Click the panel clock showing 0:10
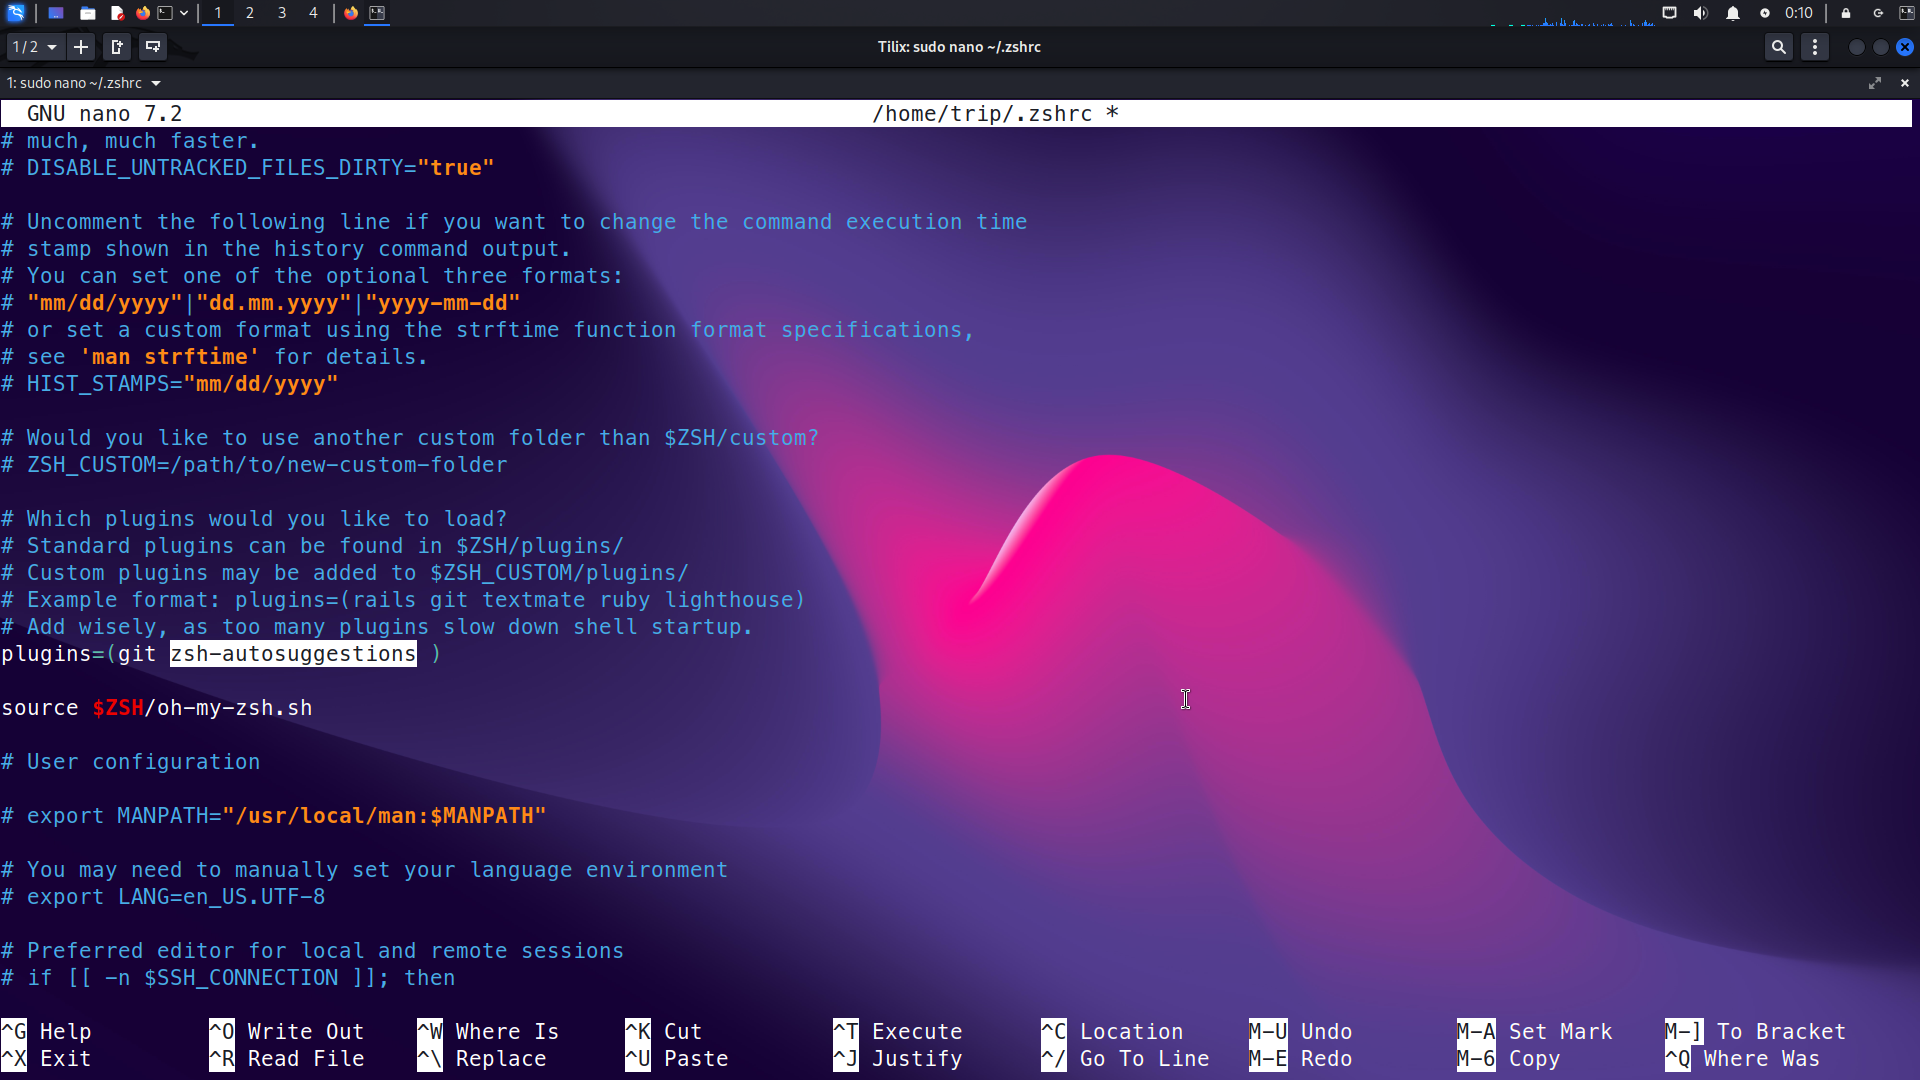This screenshot has width=1920, height=1080. coord(1798,13)
